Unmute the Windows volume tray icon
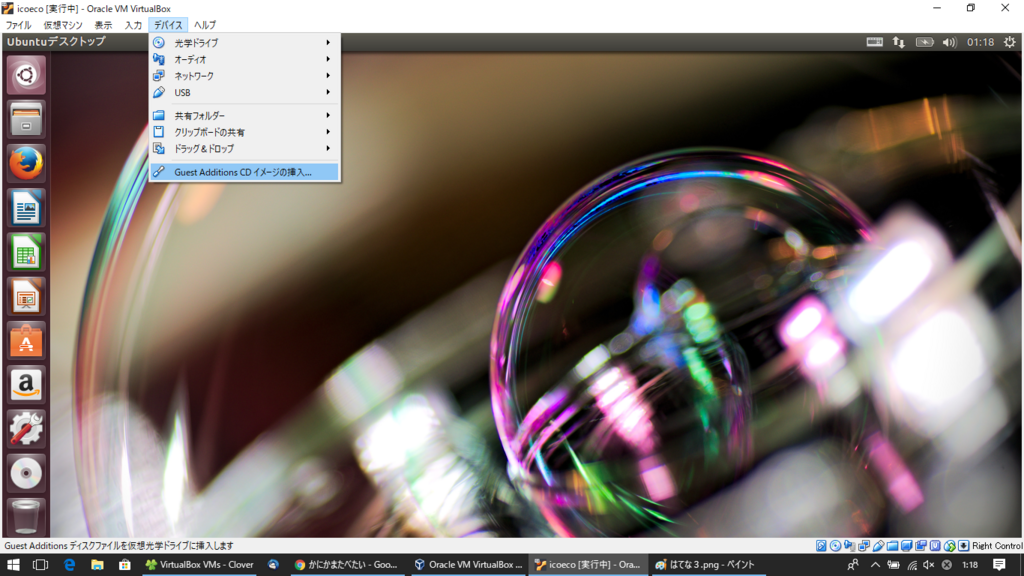Viewport: 1024px width, 576px height. (929, 565)
